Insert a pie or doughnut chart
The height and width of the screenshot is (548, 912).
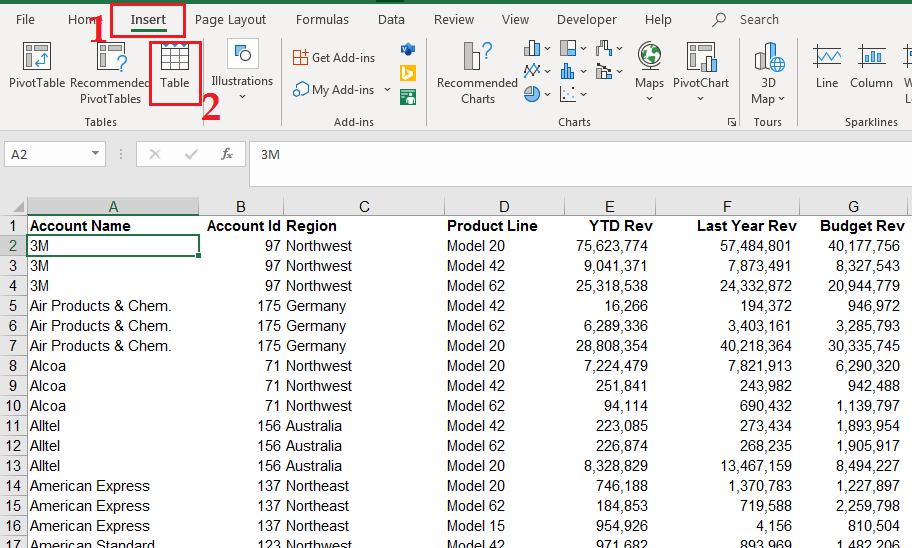532,94
